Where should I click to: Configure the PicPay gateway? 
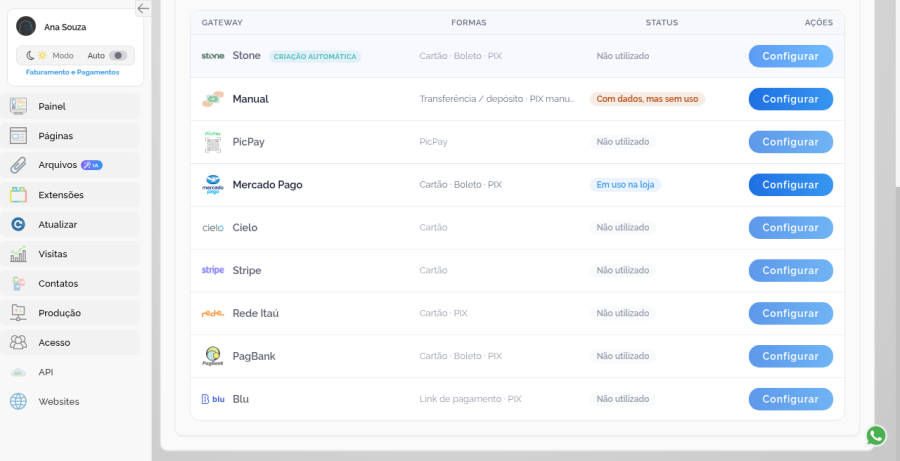pyautogui.click(x=790, y=142)
